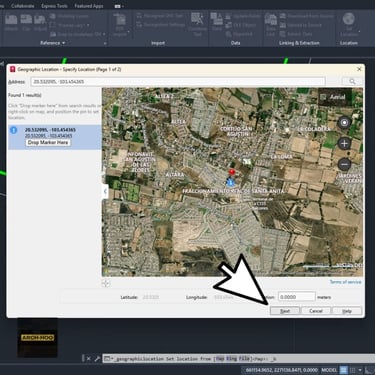Screen dimensions: 375x375
Task: Collapse the results panel with left chevron
Action: pyautogui.click(x=105, y=191)
